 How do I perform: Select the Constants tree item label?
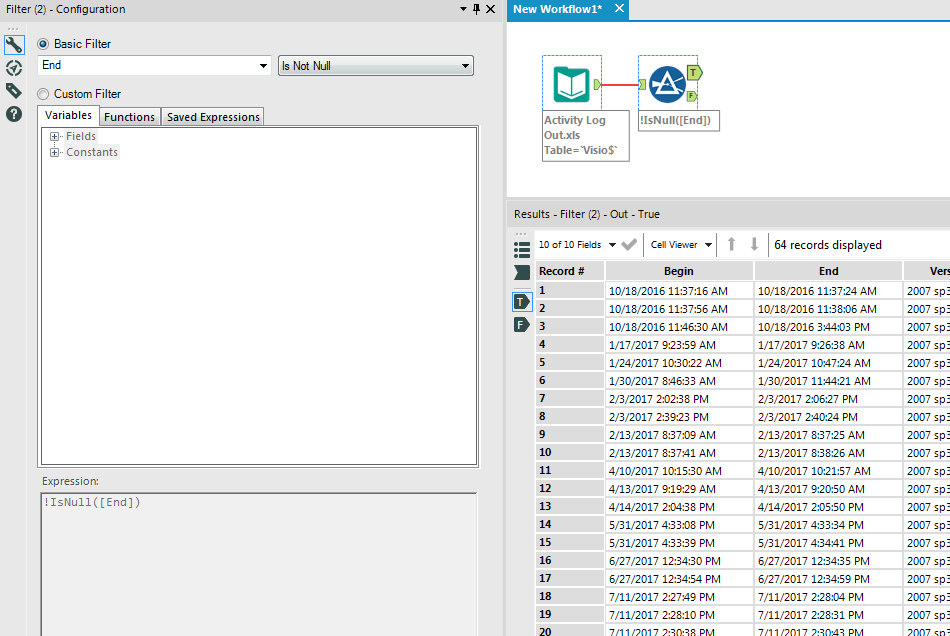coord(92,152)
